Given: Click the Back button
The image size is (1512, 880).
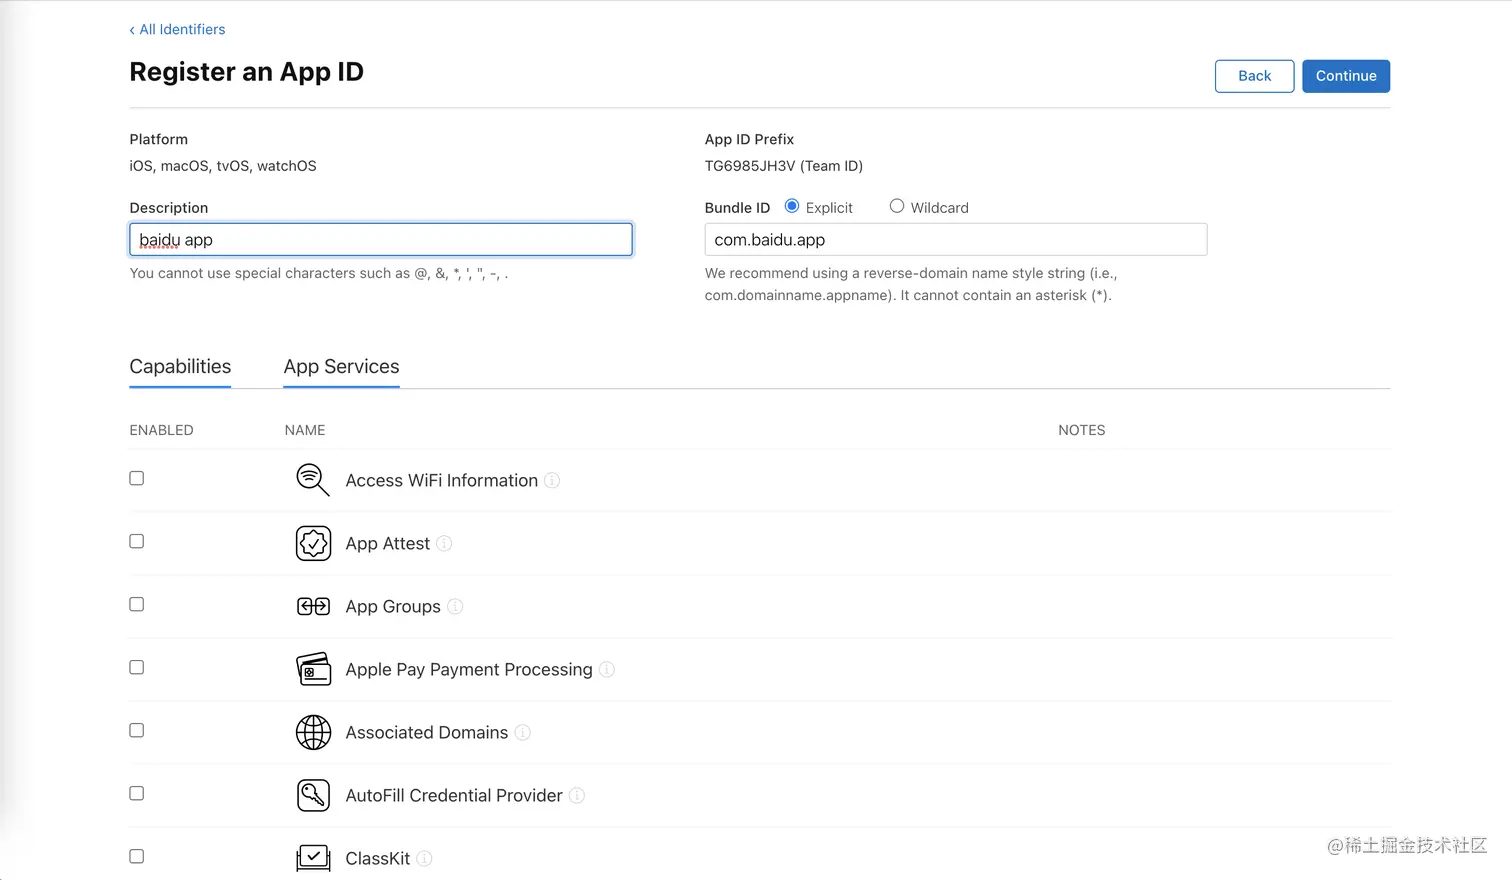Looking at the screenshot, I should [x=1254, y=76].
